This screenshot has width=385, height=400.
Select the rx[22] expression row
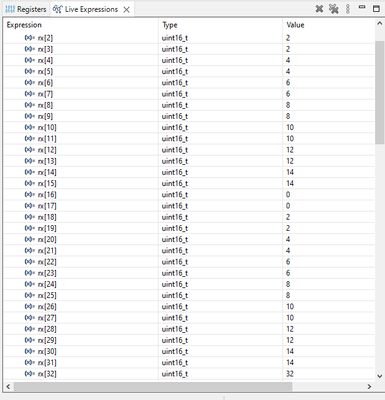point(189,262)
